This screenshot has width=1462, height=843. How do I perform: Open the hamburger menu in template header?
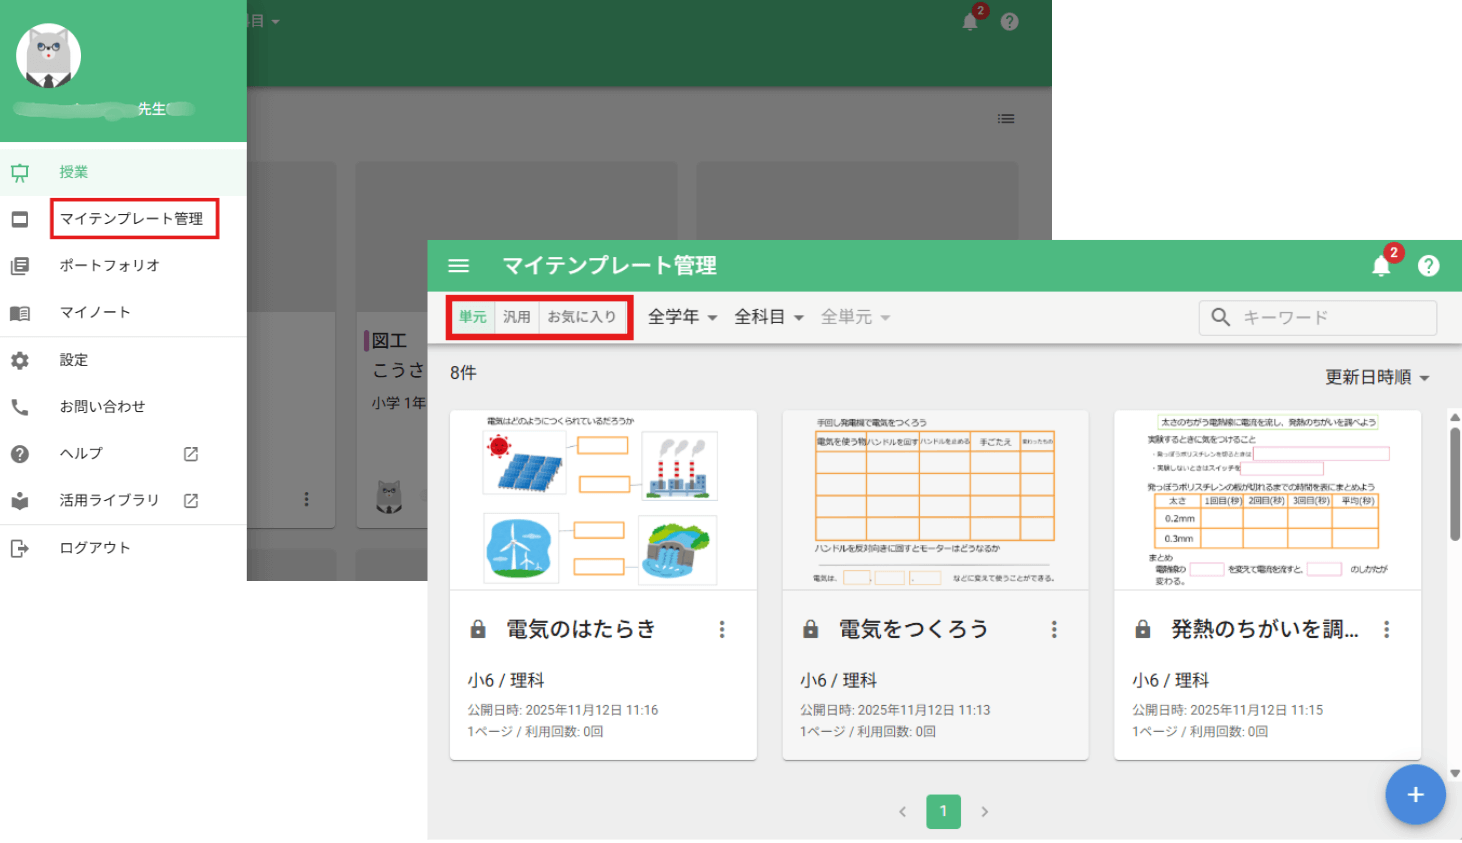pyautogui.click(x=458, y=266)
